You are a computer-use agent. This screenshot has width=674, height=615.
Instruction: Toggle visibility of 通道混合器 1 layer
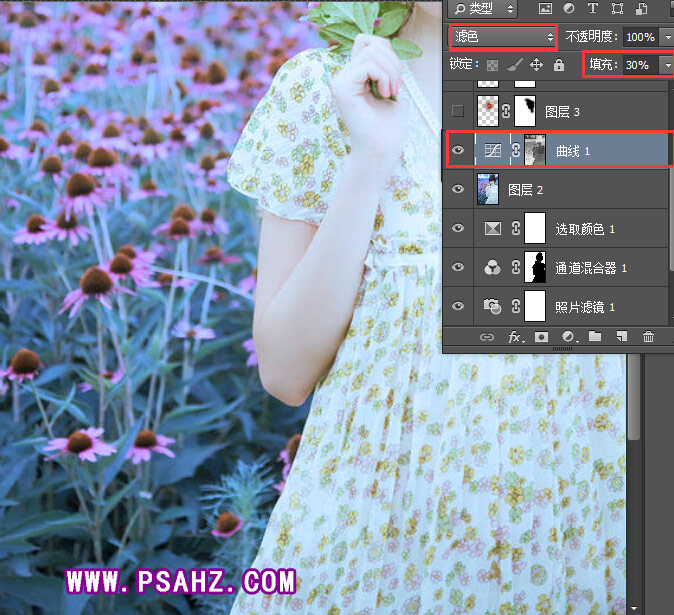pos(458,268)
